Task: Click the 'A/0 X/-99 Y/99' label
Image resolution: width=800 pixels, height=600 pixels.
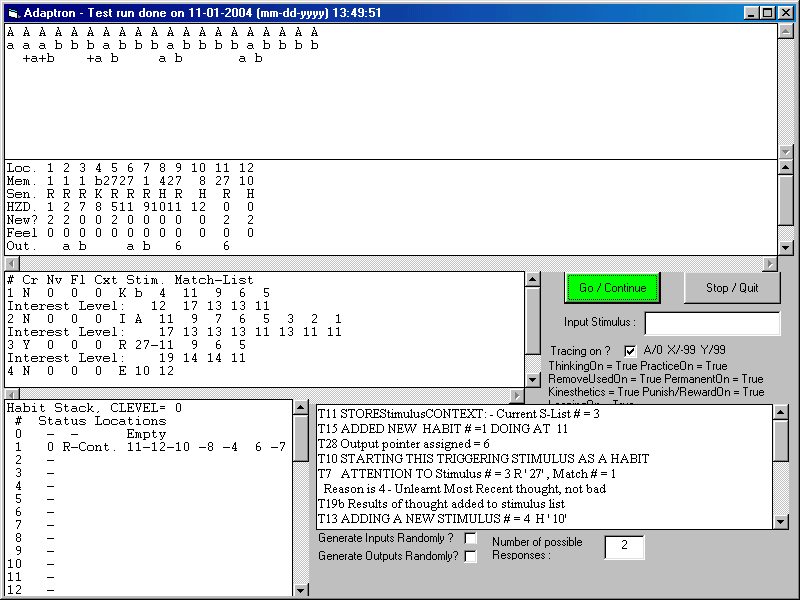Action: coord(684,350)
